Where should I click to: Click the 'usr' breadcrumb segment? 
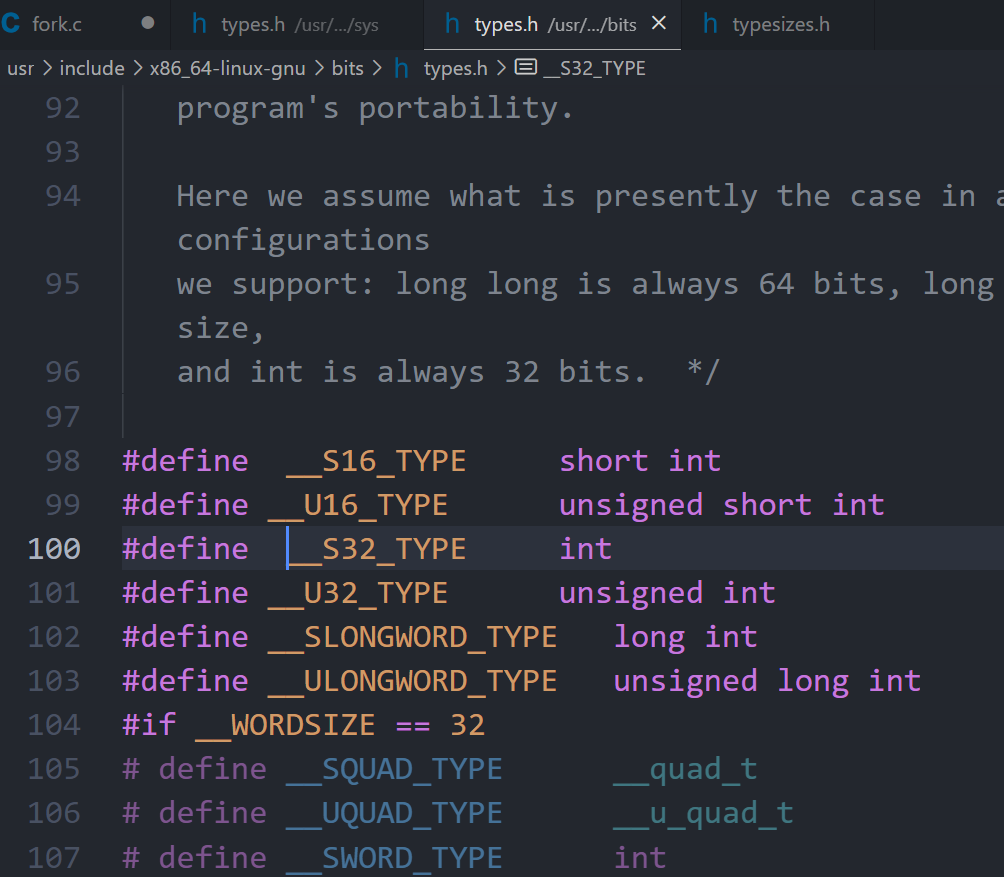point(20,68)
